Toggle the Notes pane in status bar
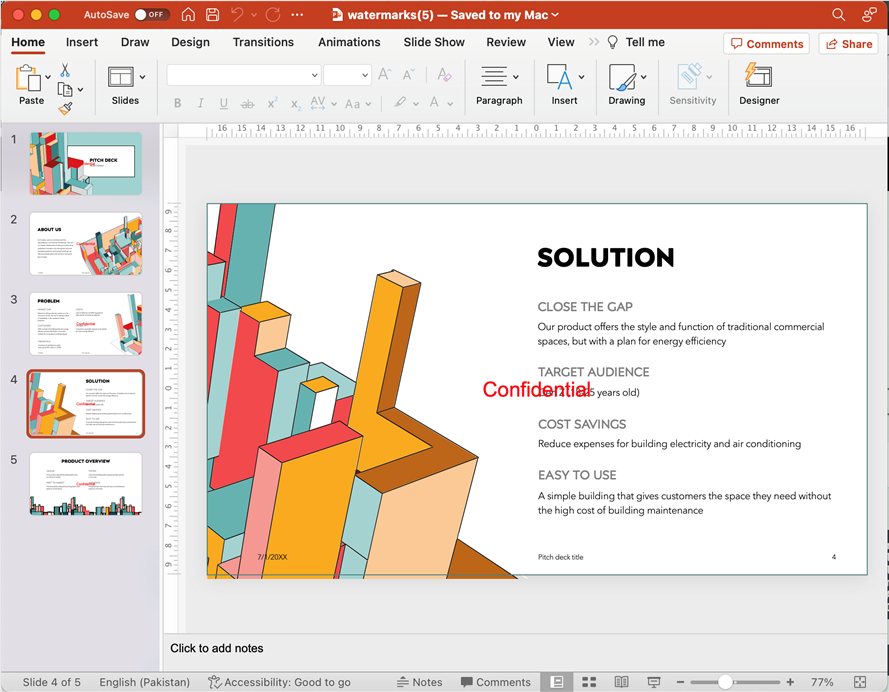The height and width of the screenshot is (692, 889). [x=418, y=682]
